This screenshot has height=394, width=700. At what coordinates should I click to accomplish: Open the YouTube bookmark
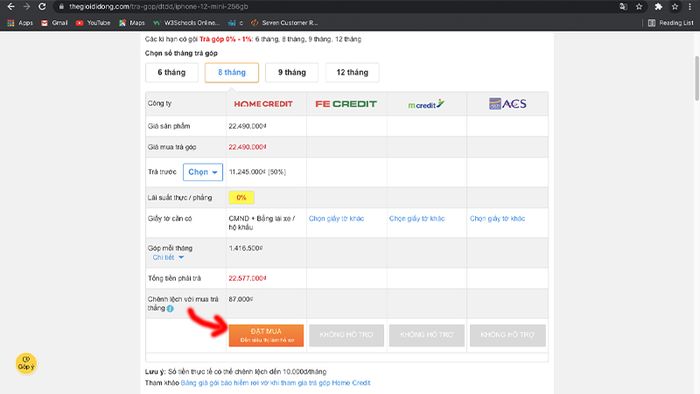(93, 23)
